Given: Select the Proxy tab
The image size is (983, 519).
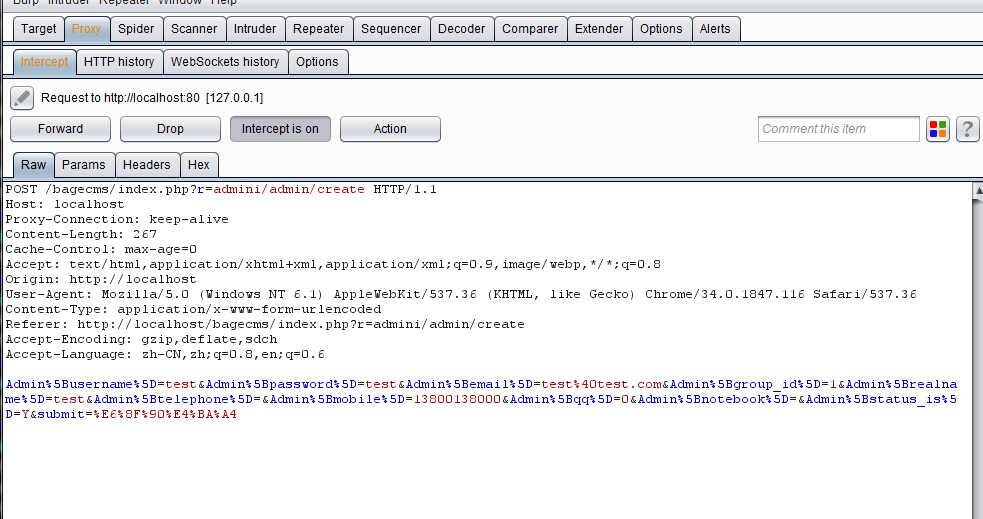Looking at the screenshot, I should [87, 29].
